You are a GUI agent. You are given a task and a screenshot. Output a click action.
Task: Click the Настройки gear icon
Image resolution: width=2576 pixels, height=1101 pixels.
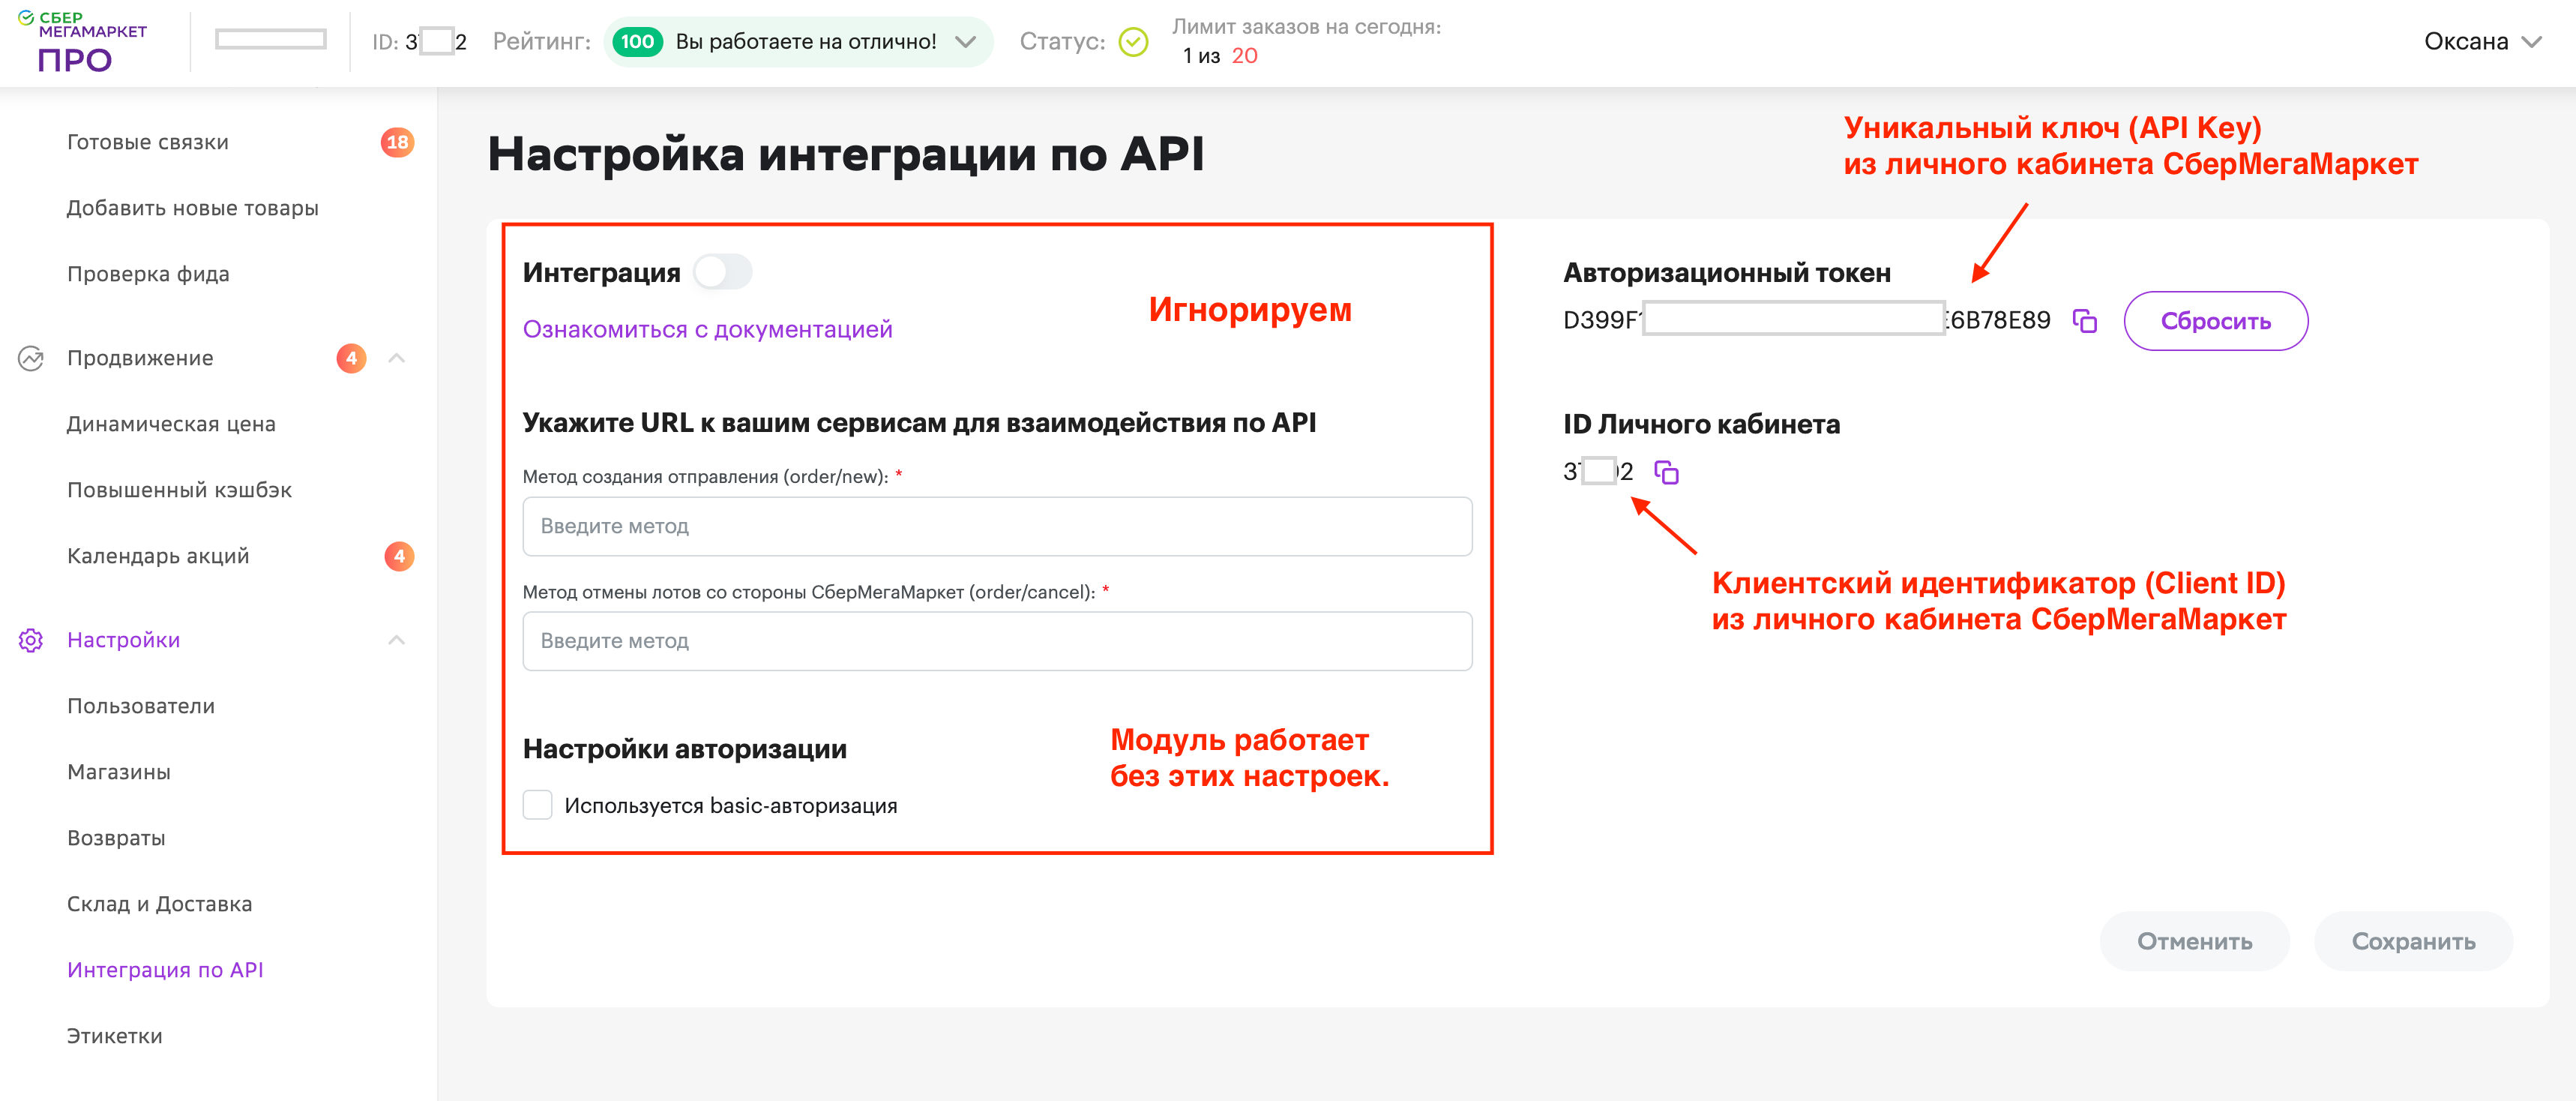[31, 640]
